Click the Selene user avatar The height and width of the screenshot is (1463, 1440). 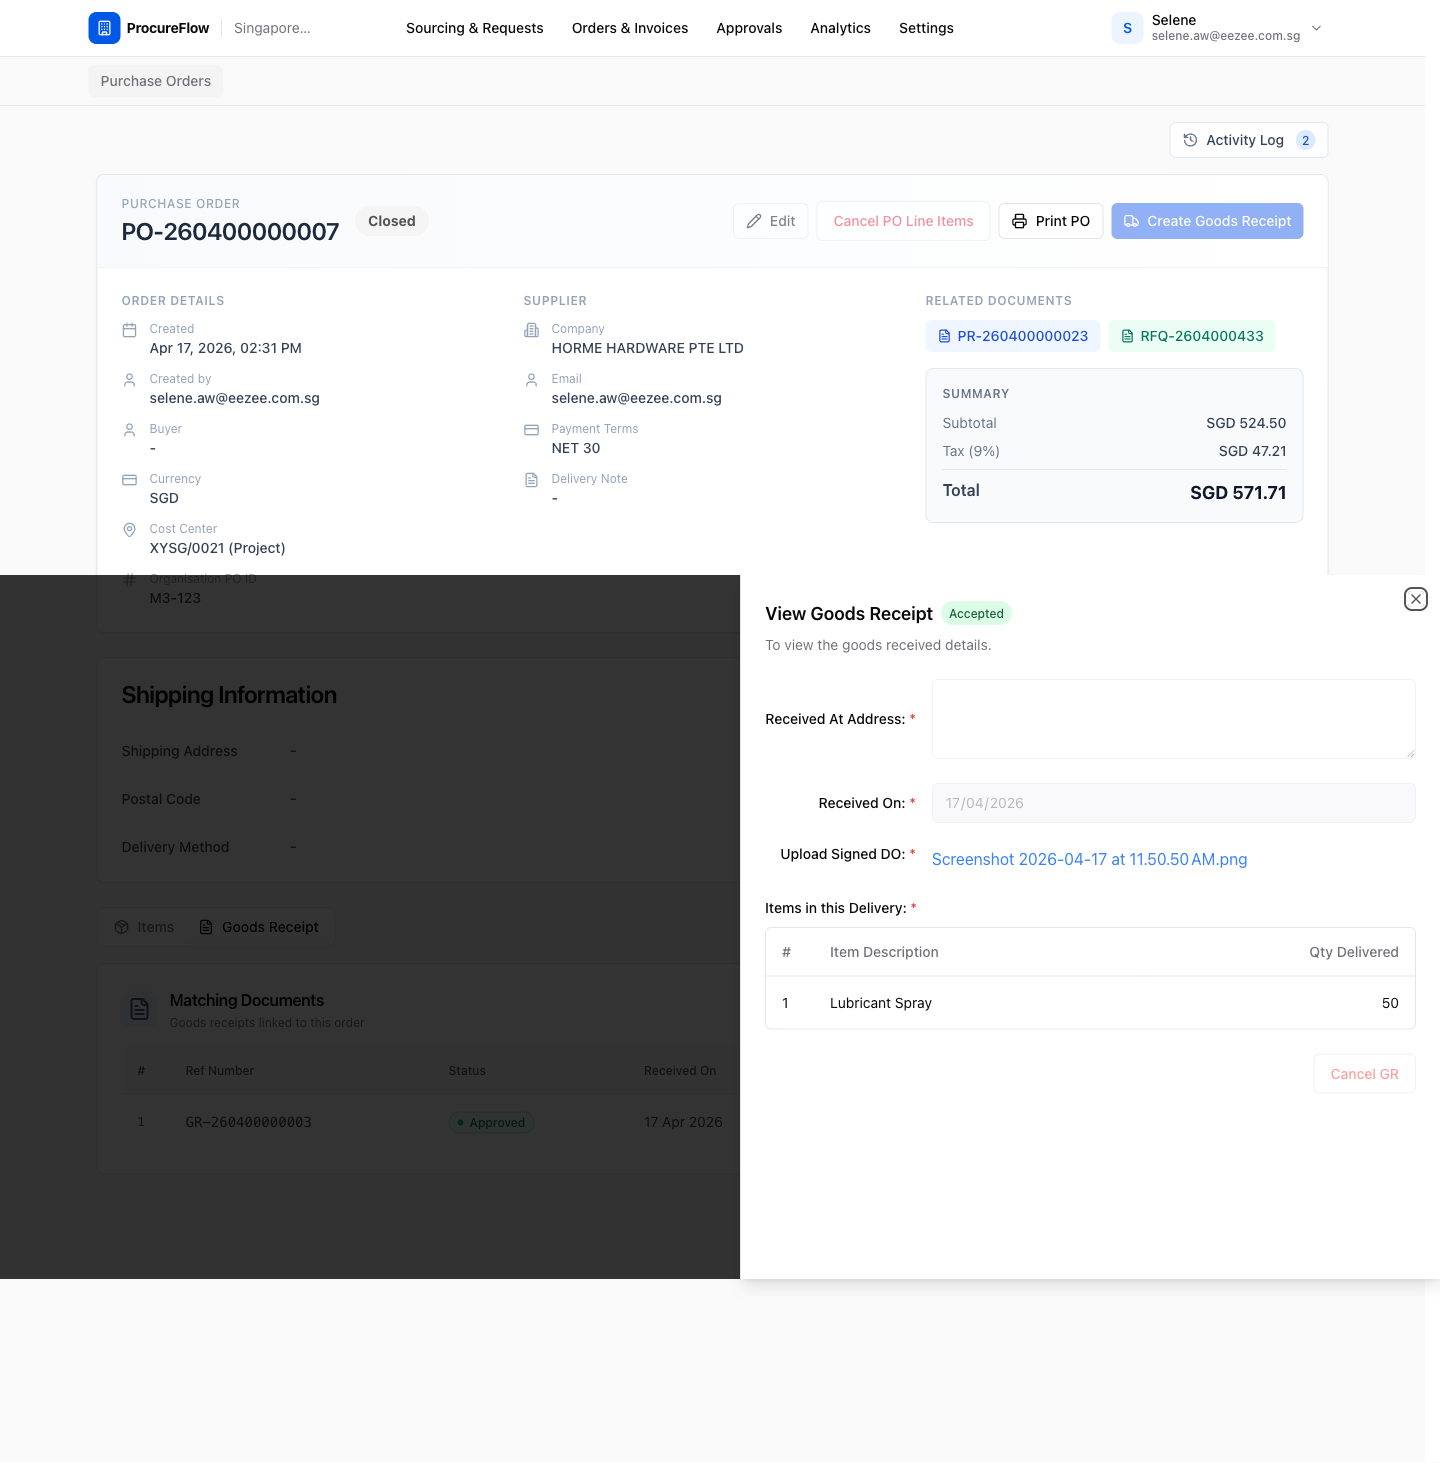tap(1127, 28)
